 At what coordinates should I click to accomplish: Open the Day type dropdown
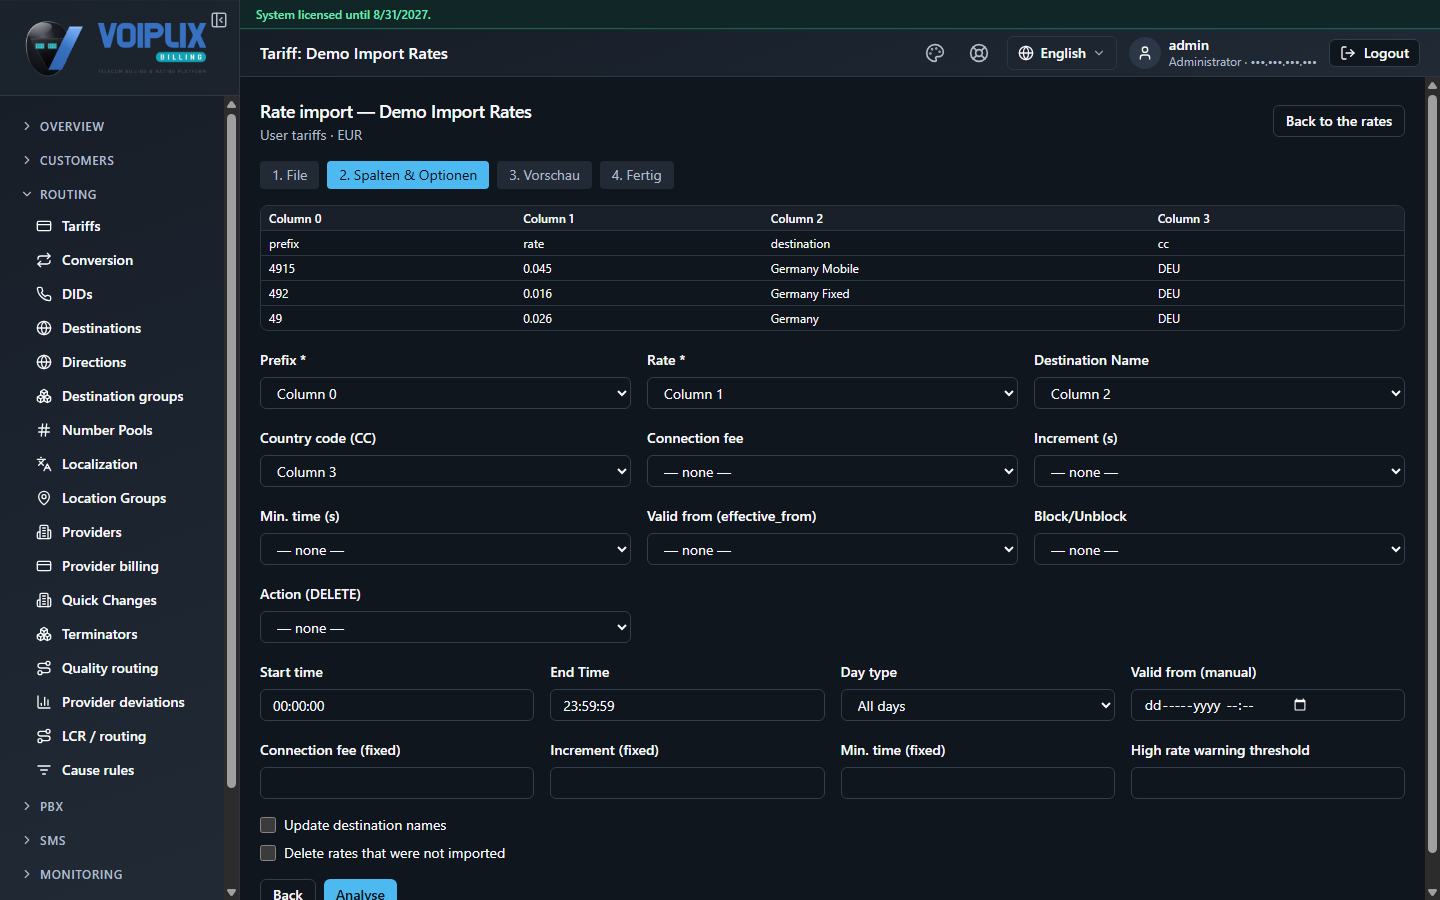[x=977, y=705]
